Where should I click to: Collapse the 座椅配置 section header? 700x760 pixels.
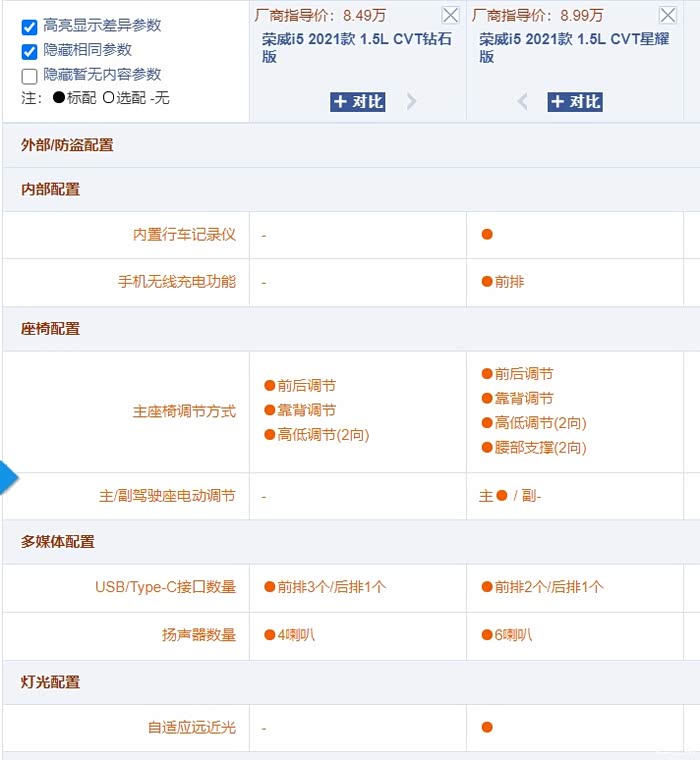[351, 329]
